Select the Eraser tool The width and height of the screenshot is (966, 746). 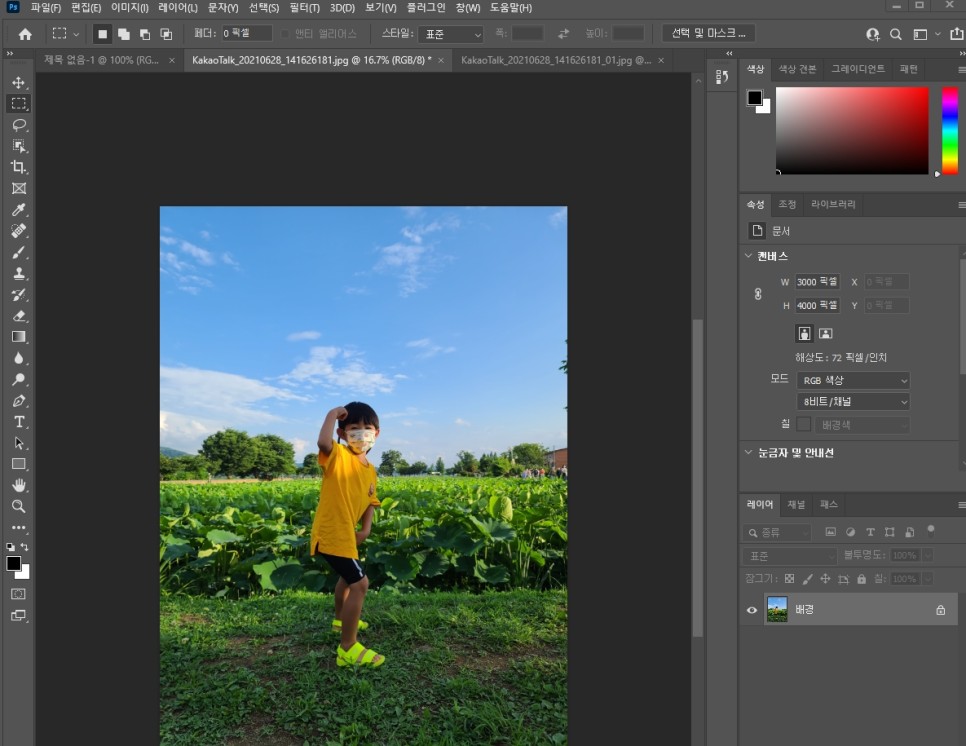pyautogui.click(x=18, y=316)
